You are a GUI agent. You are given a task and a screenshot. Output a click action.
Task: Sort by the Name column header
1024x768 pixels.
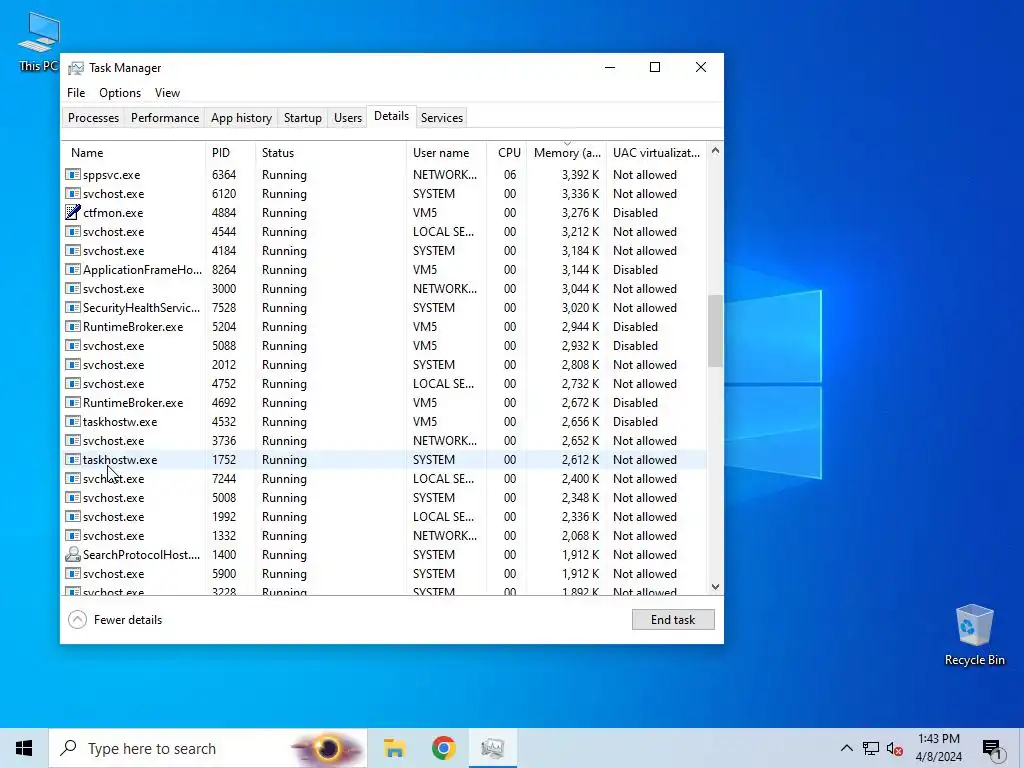[134, 153]
